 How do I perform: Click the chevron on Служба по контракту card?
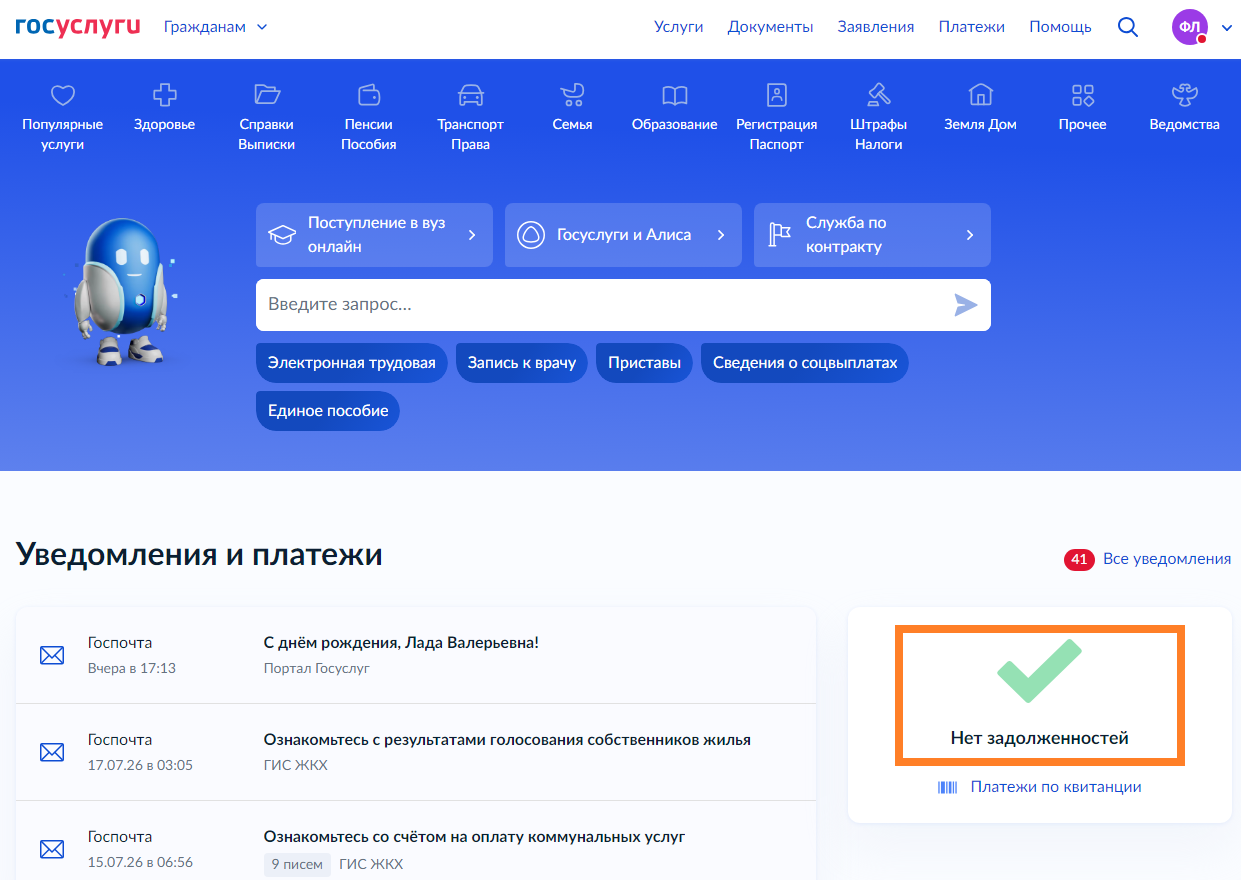click(970, 235)
